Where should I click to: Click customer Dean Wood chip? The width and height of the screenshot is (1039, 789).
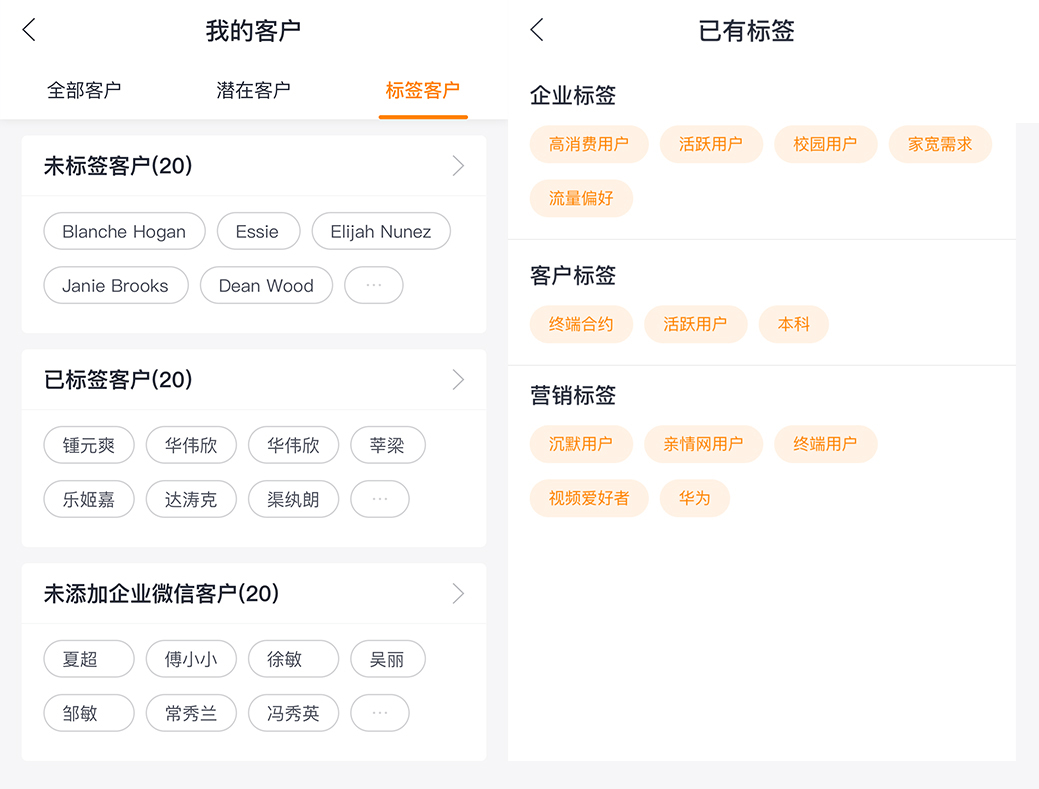[266, 285]
